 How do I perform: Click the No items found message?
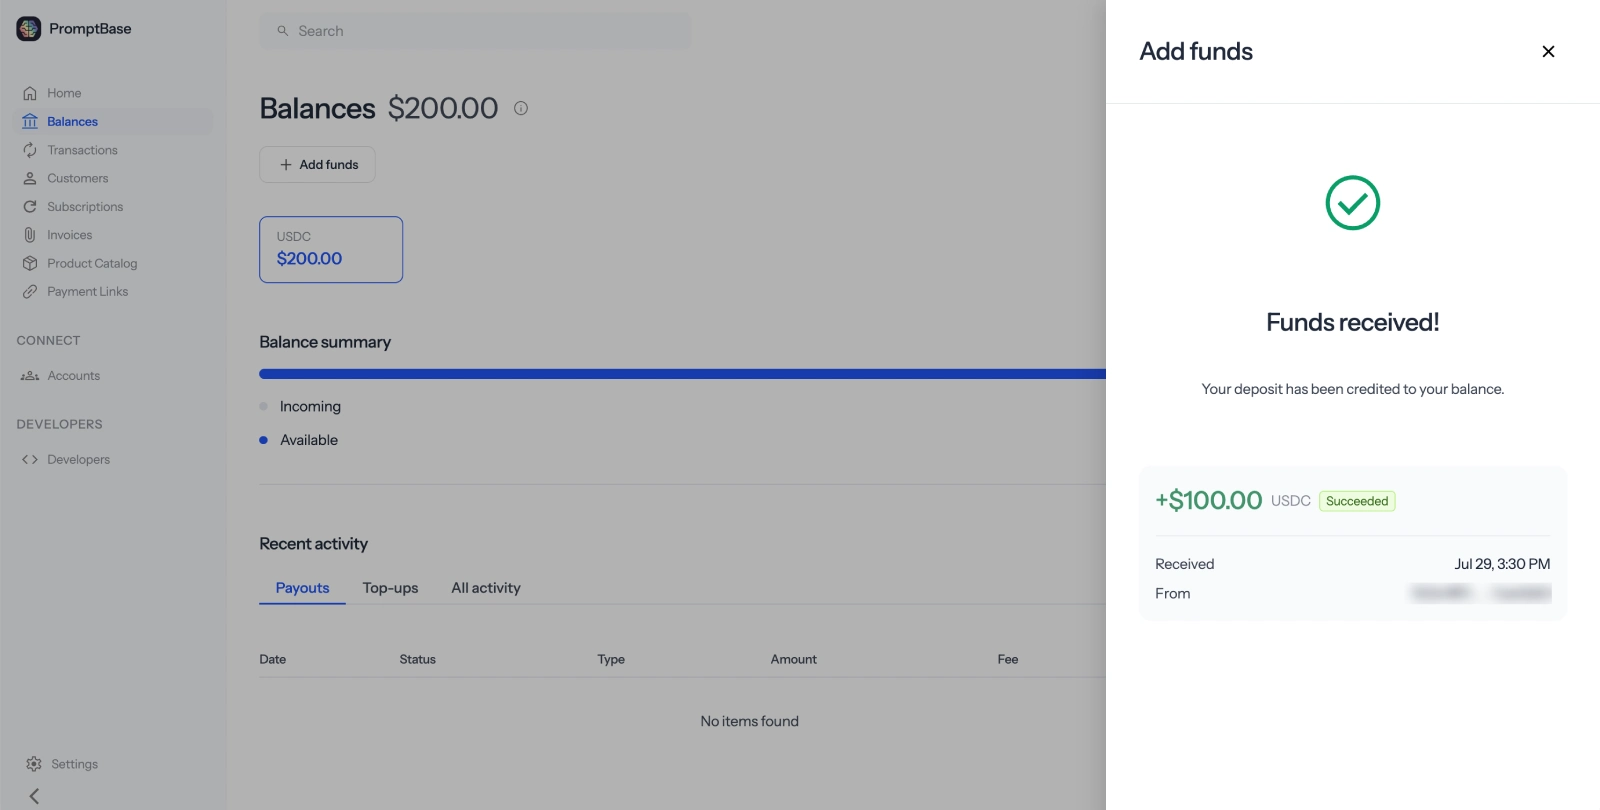point(750,721)
